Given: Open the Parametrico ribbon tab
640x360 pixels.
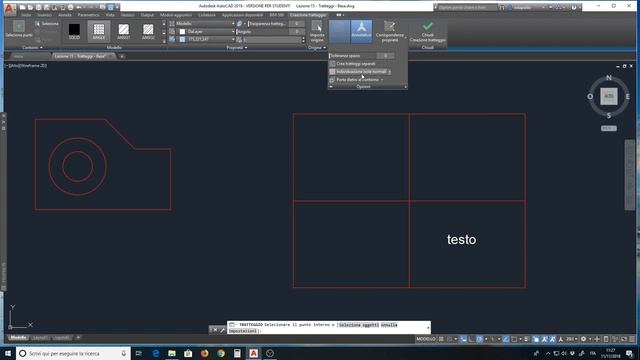Looking at the screenshot, I should [88, 15].
